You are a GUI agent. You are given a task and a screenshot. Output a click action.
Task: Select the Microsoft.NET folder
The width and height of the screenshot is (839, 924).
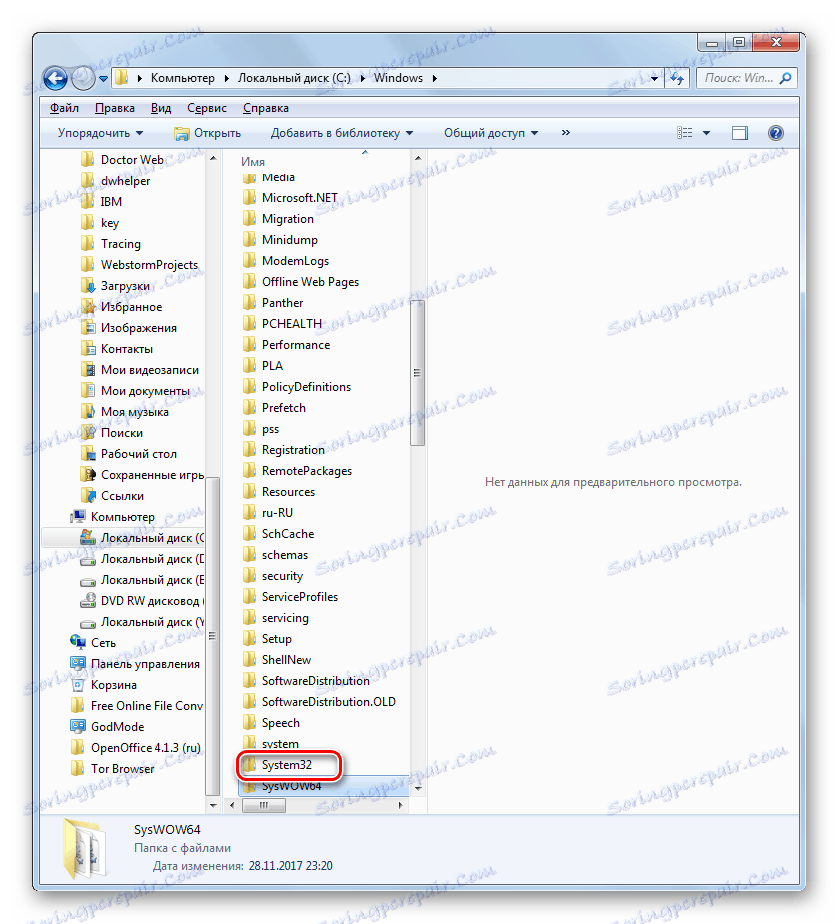289,198
